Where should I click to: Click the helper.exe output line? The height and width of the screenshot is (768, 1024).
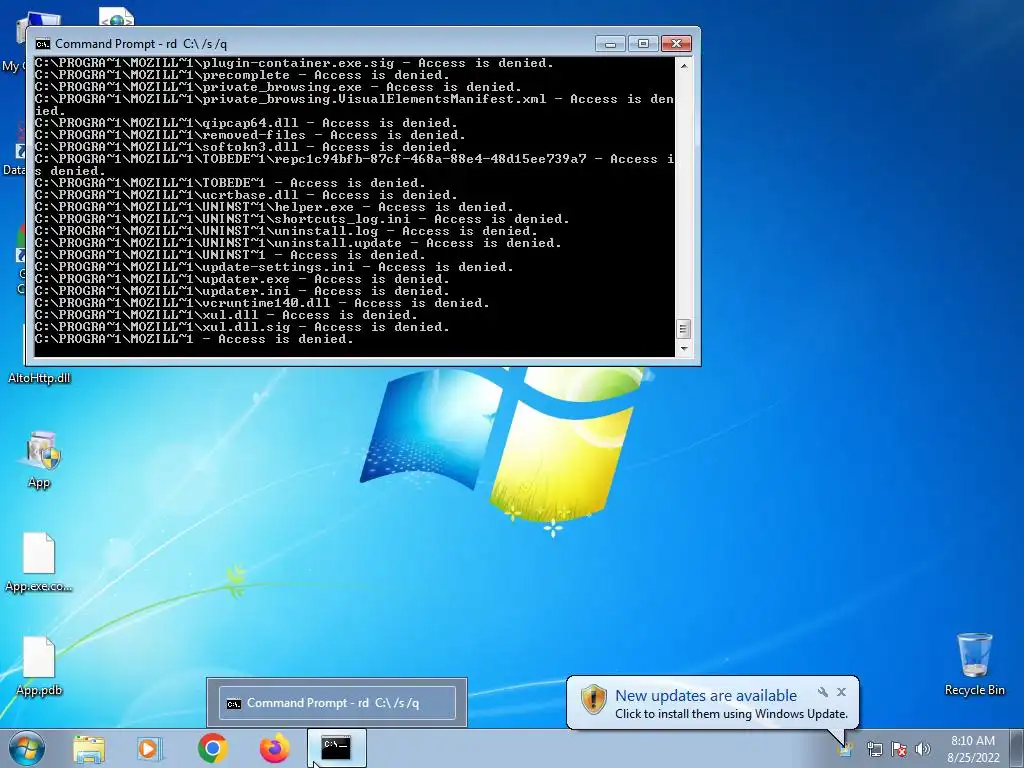coord(274,207)
